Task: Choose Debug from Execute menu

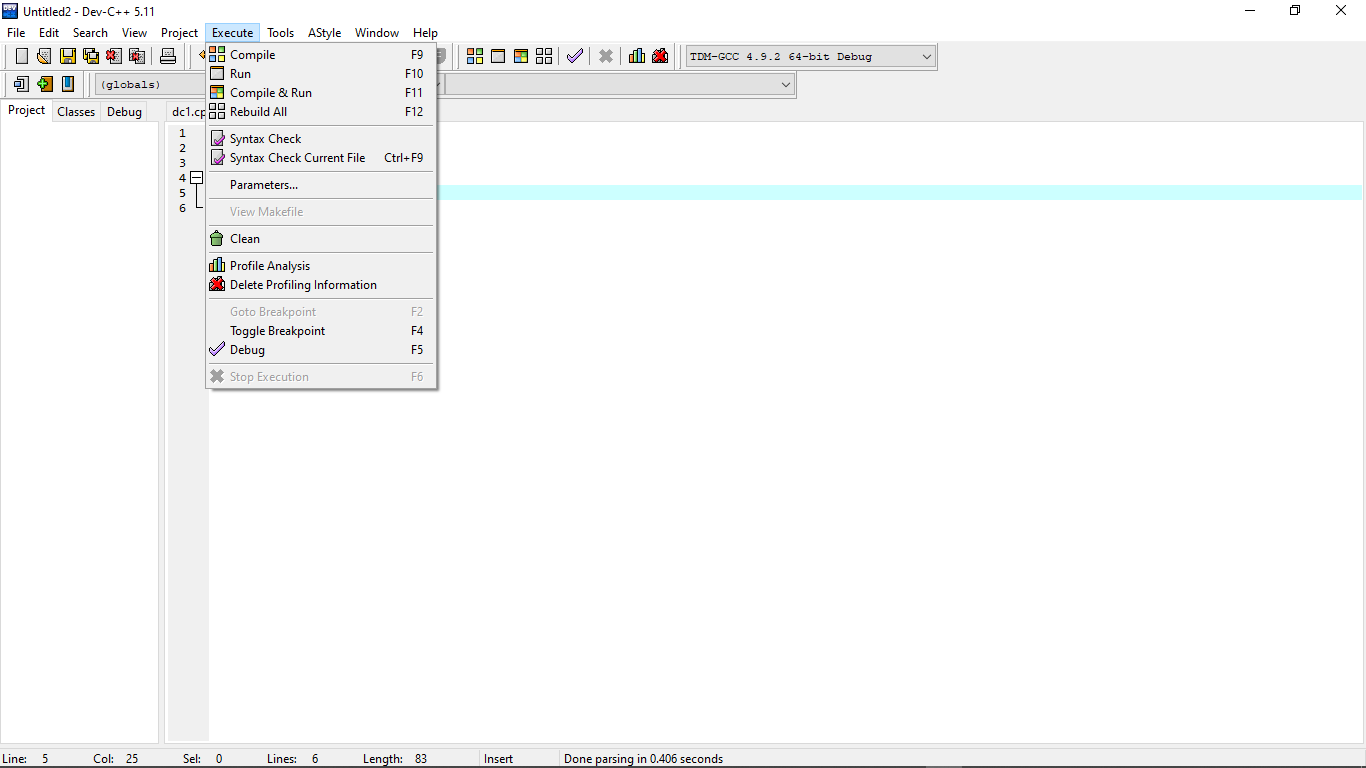Action: click(320, 350)
